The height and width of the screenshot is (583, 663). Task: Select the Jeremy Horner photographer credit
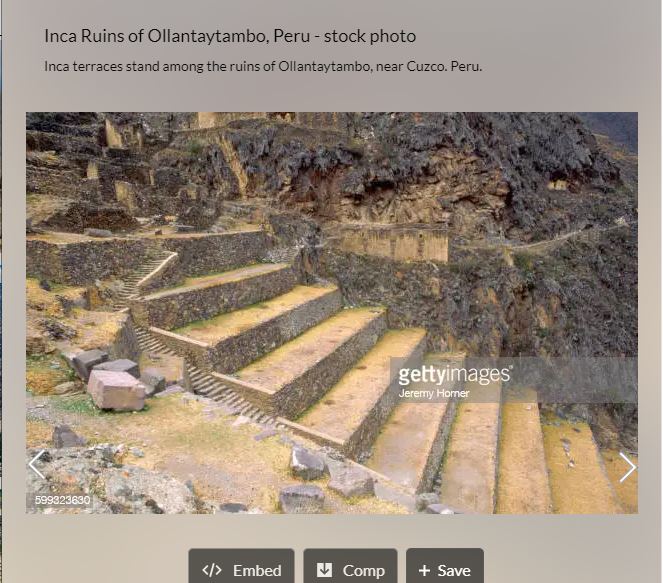coord(434,394)
